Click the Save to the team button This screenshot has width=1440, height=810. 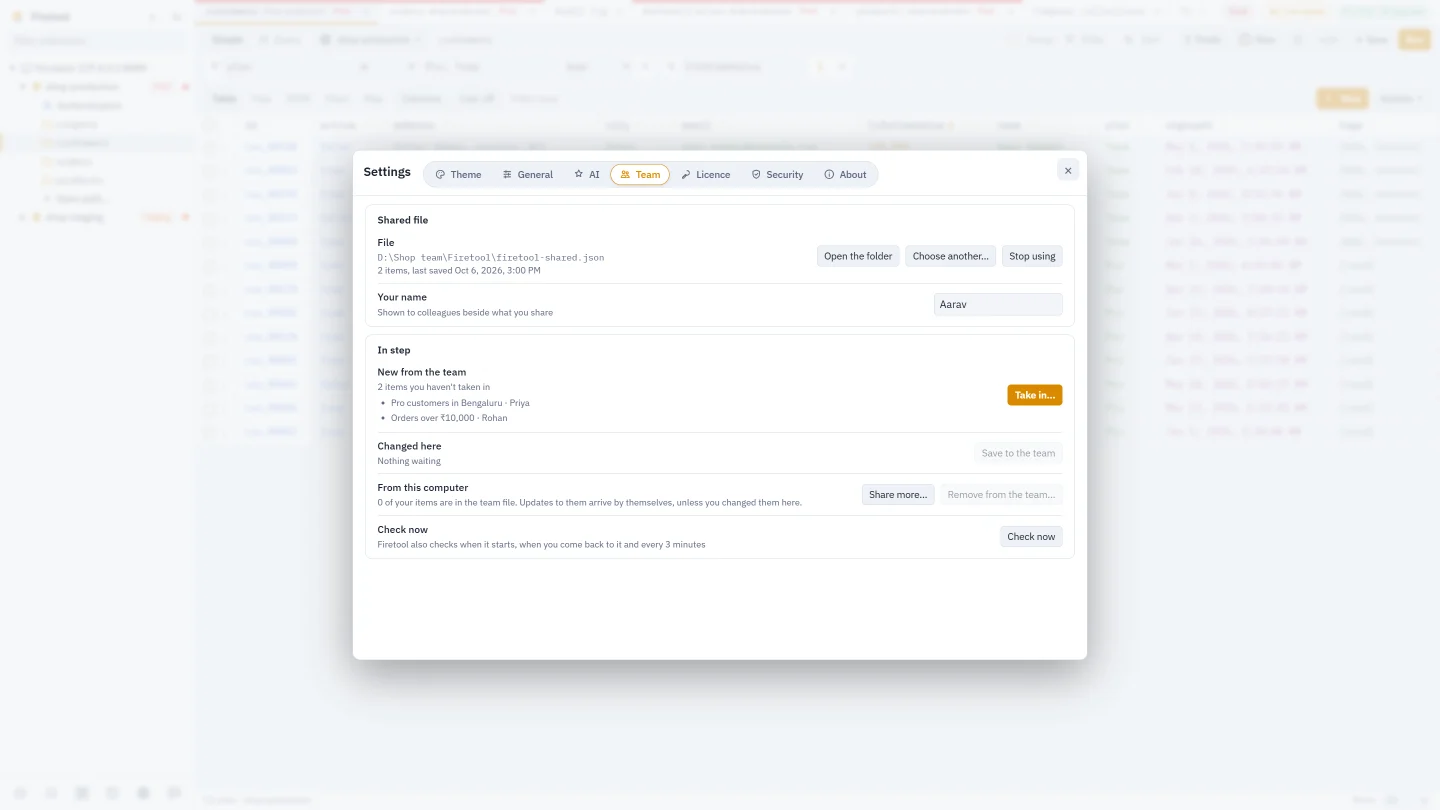tap(1018, 453)
